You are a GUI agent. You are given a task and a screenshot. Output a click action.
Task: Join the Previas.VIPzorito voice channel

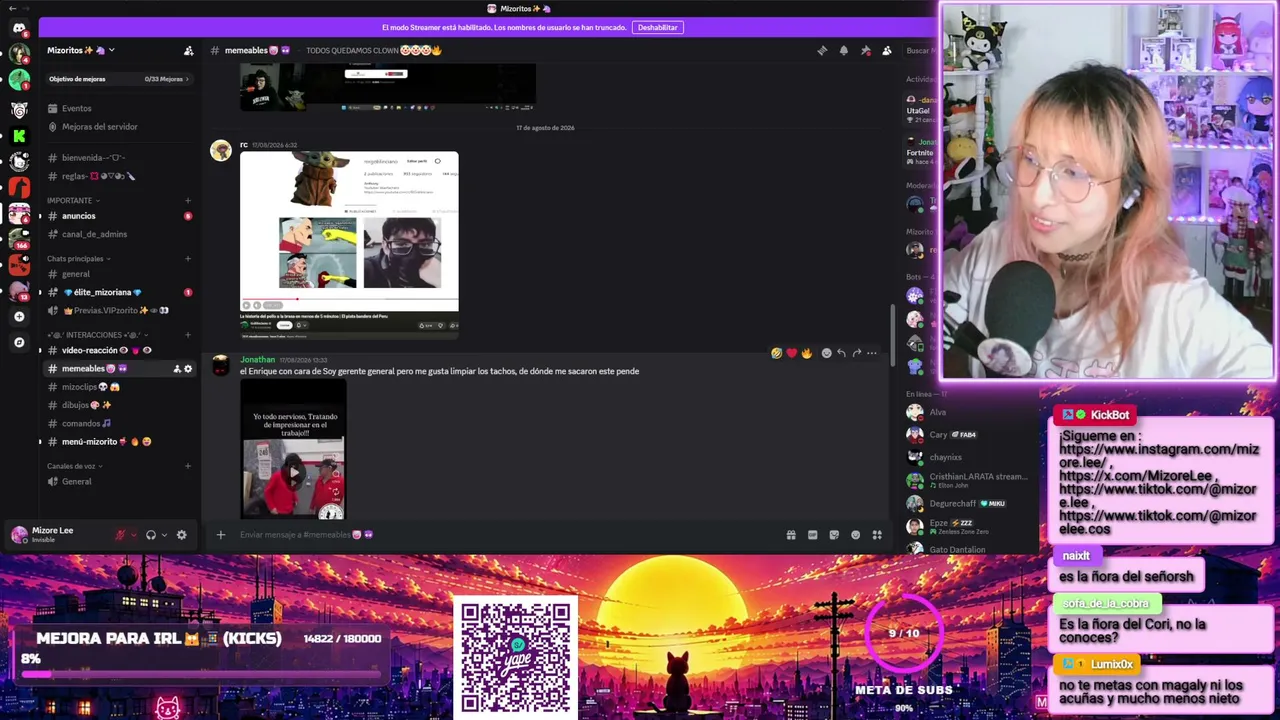tap(119, 310)
